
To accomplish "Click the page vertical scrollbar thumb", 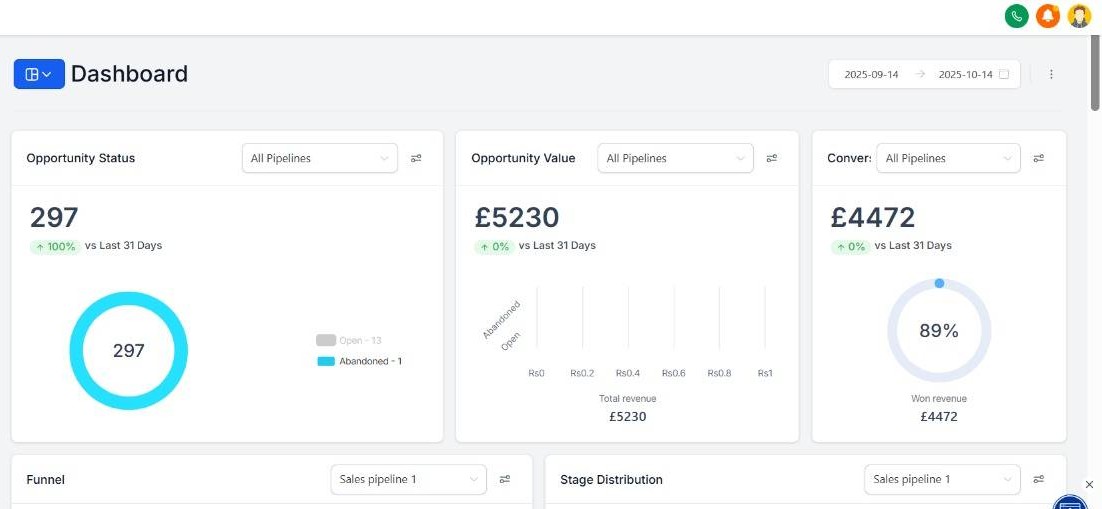I will pos(1095,72).
